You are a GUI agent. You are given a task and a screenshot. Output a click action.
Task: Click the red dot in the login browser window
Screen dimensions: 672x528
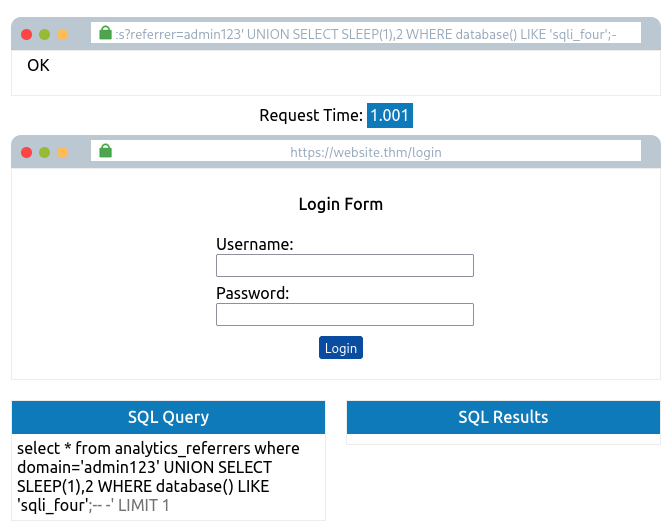point(27,152)
